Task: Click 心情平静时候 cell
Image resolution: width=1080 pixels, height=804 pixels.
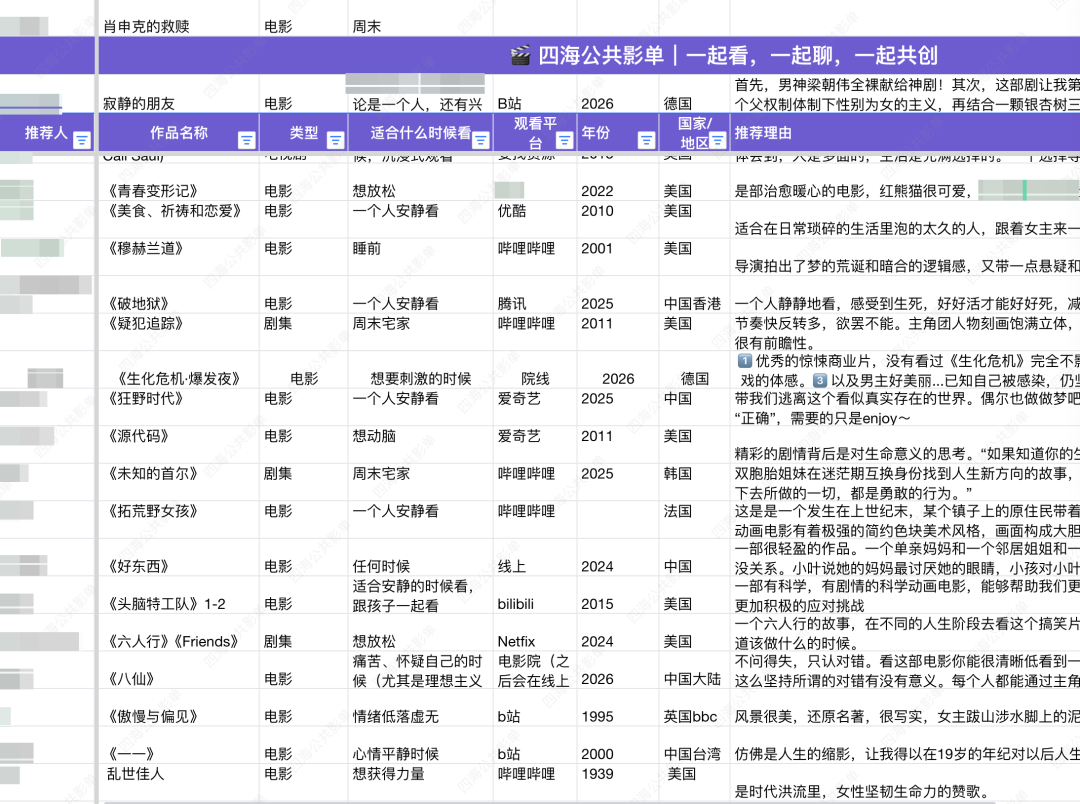Action: tap(420, 745)
